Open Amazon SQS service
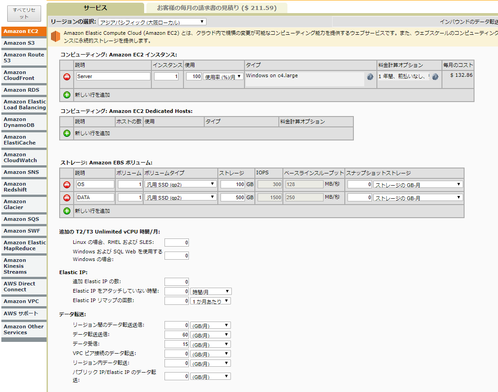498x392 pixels. point(24,219)
